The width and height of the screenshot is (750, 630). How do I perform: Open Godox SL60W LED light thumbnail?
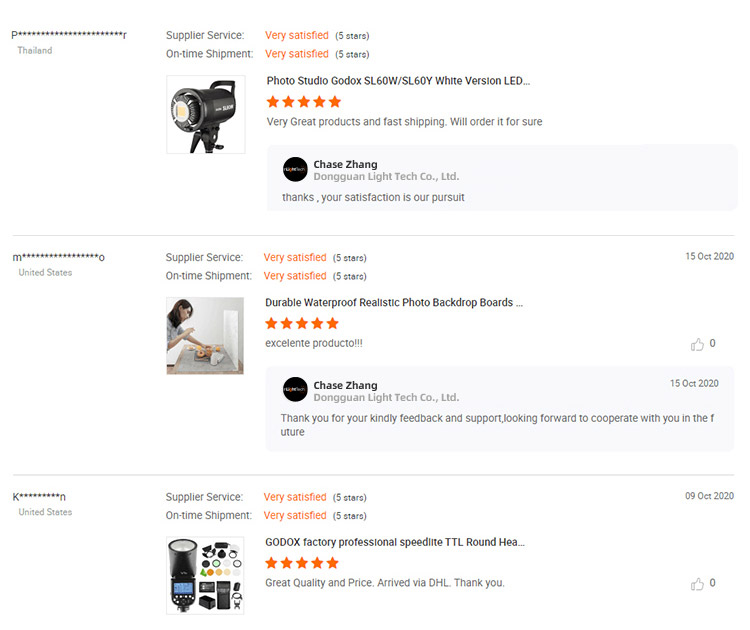pyautogui.click(x=205, y=115)
